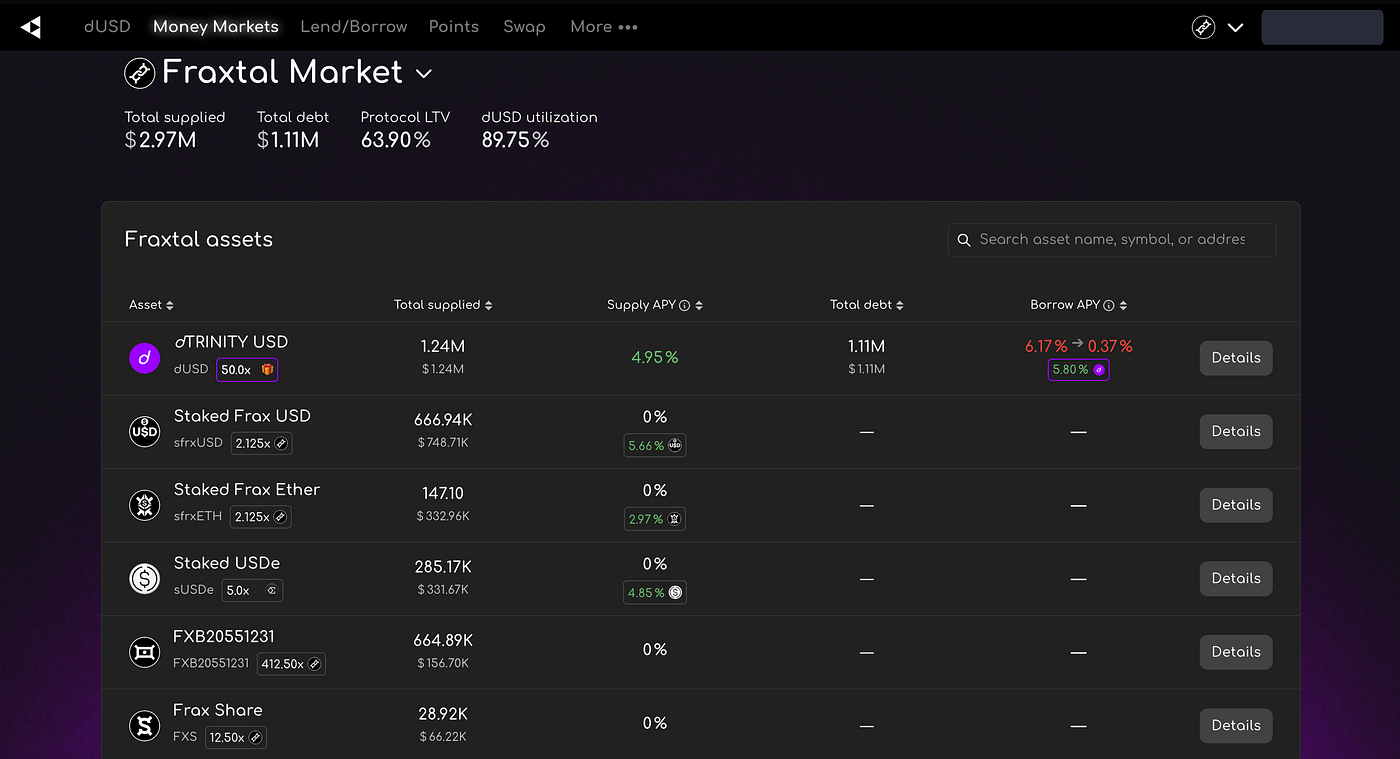Click the 666.94K supplied amount
Image resolution: width=1400 pixels, height=759 pixels.
443,420
